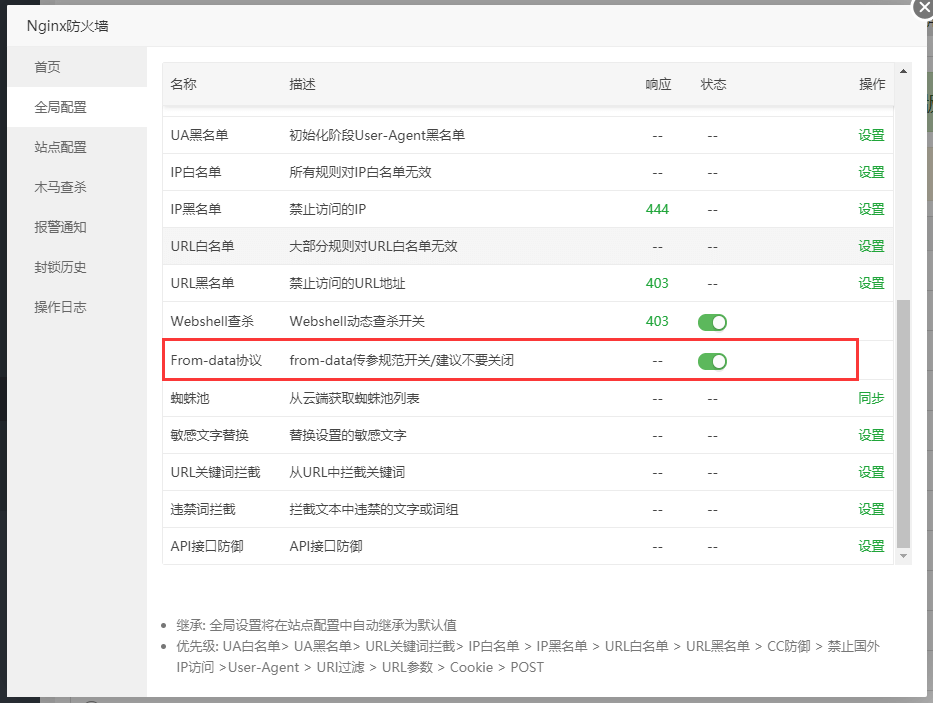Image resolution: width=933 pixels, height=703 pixels.
Task: Click the scrollbar down arrow
Action: (x=903, y=556)
